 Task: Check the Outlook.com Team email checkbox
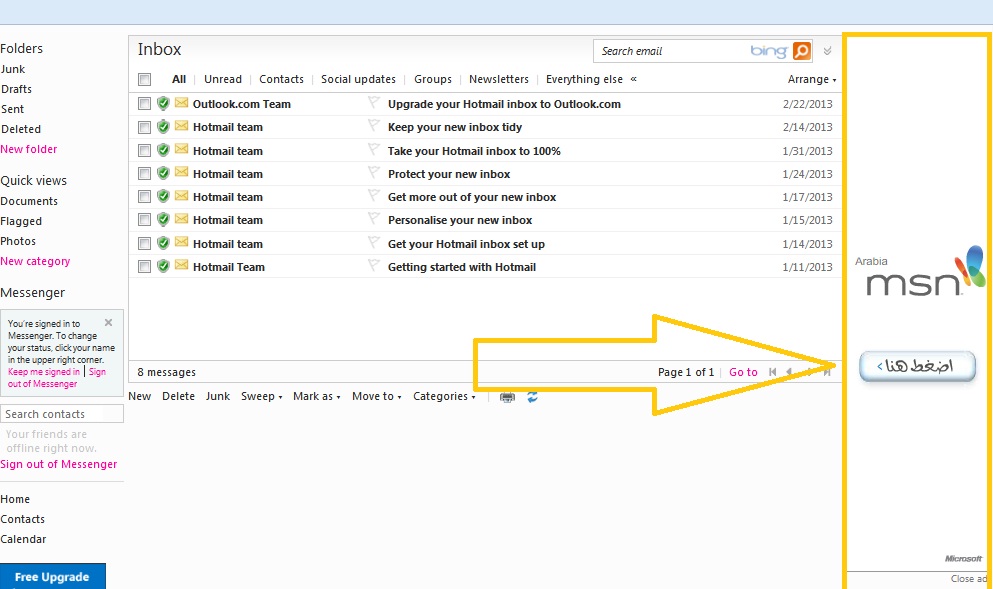[144, 103]
